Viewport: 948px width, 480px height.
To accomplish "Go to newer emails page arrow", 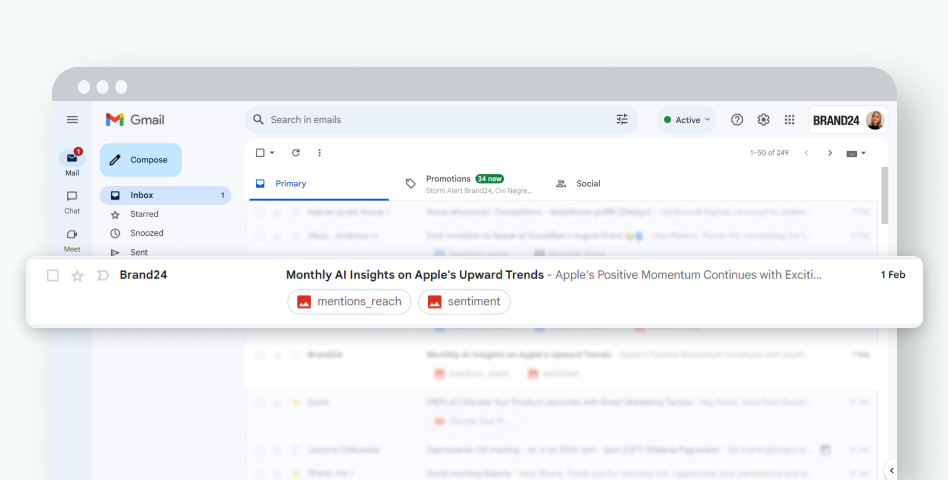I will pos(807,153).
